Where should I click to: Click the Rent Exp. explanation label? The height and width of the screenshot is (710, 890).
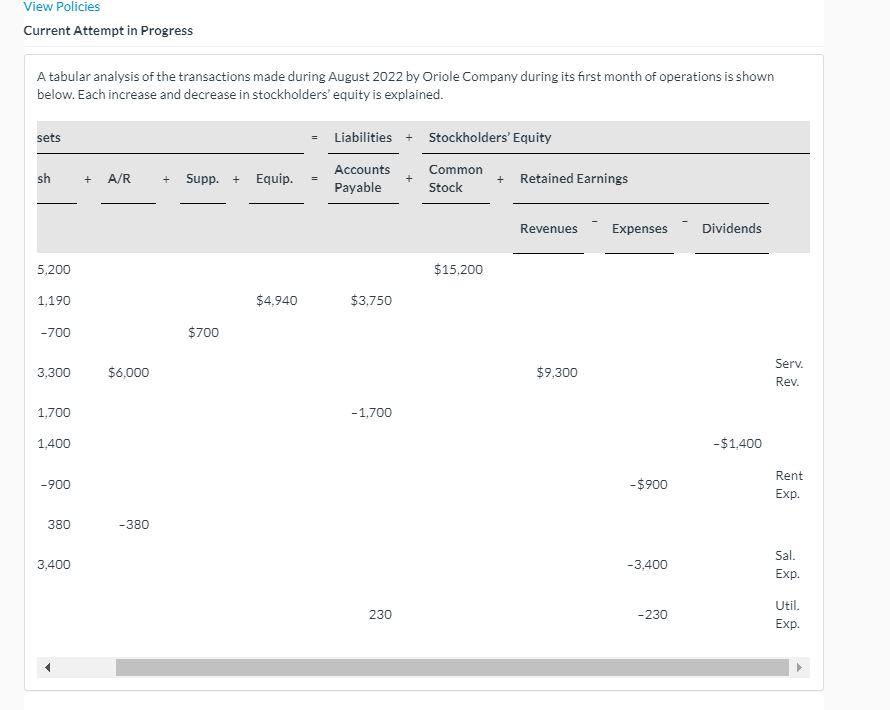point(788,484)
